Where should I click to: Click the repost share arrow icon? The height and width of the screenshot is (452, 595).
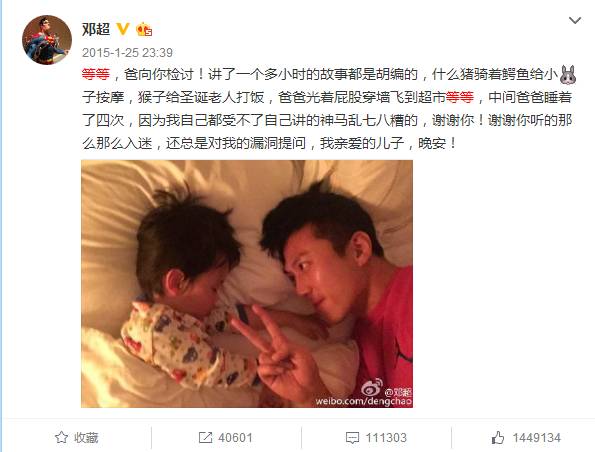[205, 438]
